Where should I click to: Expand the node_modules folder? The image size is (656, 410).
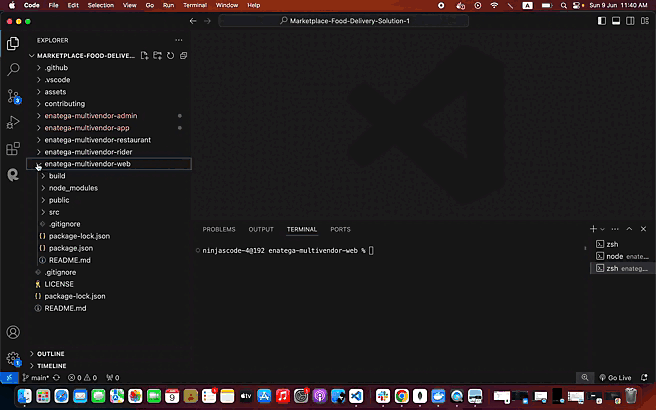73,188
